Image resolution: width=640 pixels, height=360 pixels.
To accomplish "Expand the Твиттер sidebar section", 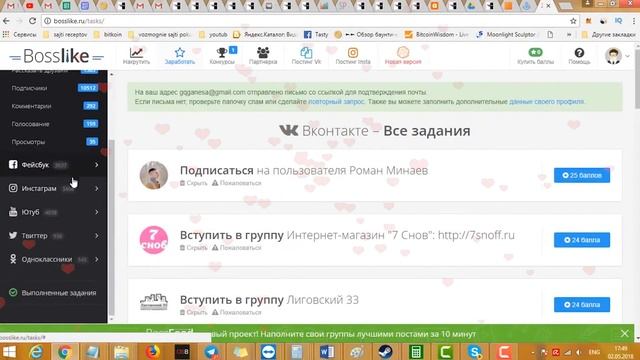I will point(54,236).
